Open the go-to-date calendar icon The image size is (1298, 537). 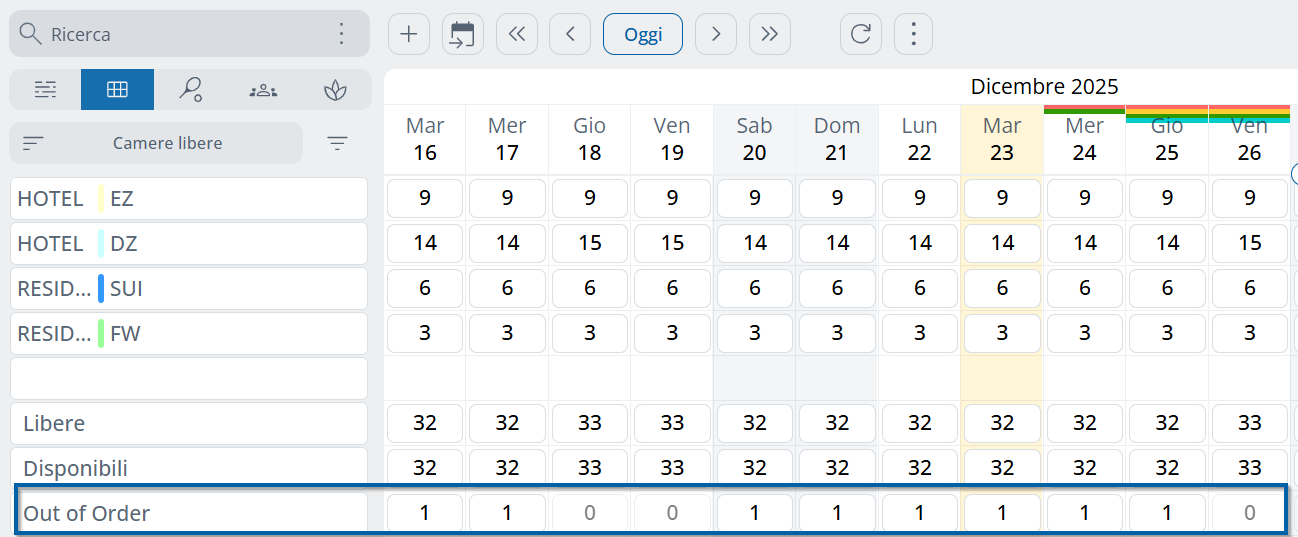462,34
